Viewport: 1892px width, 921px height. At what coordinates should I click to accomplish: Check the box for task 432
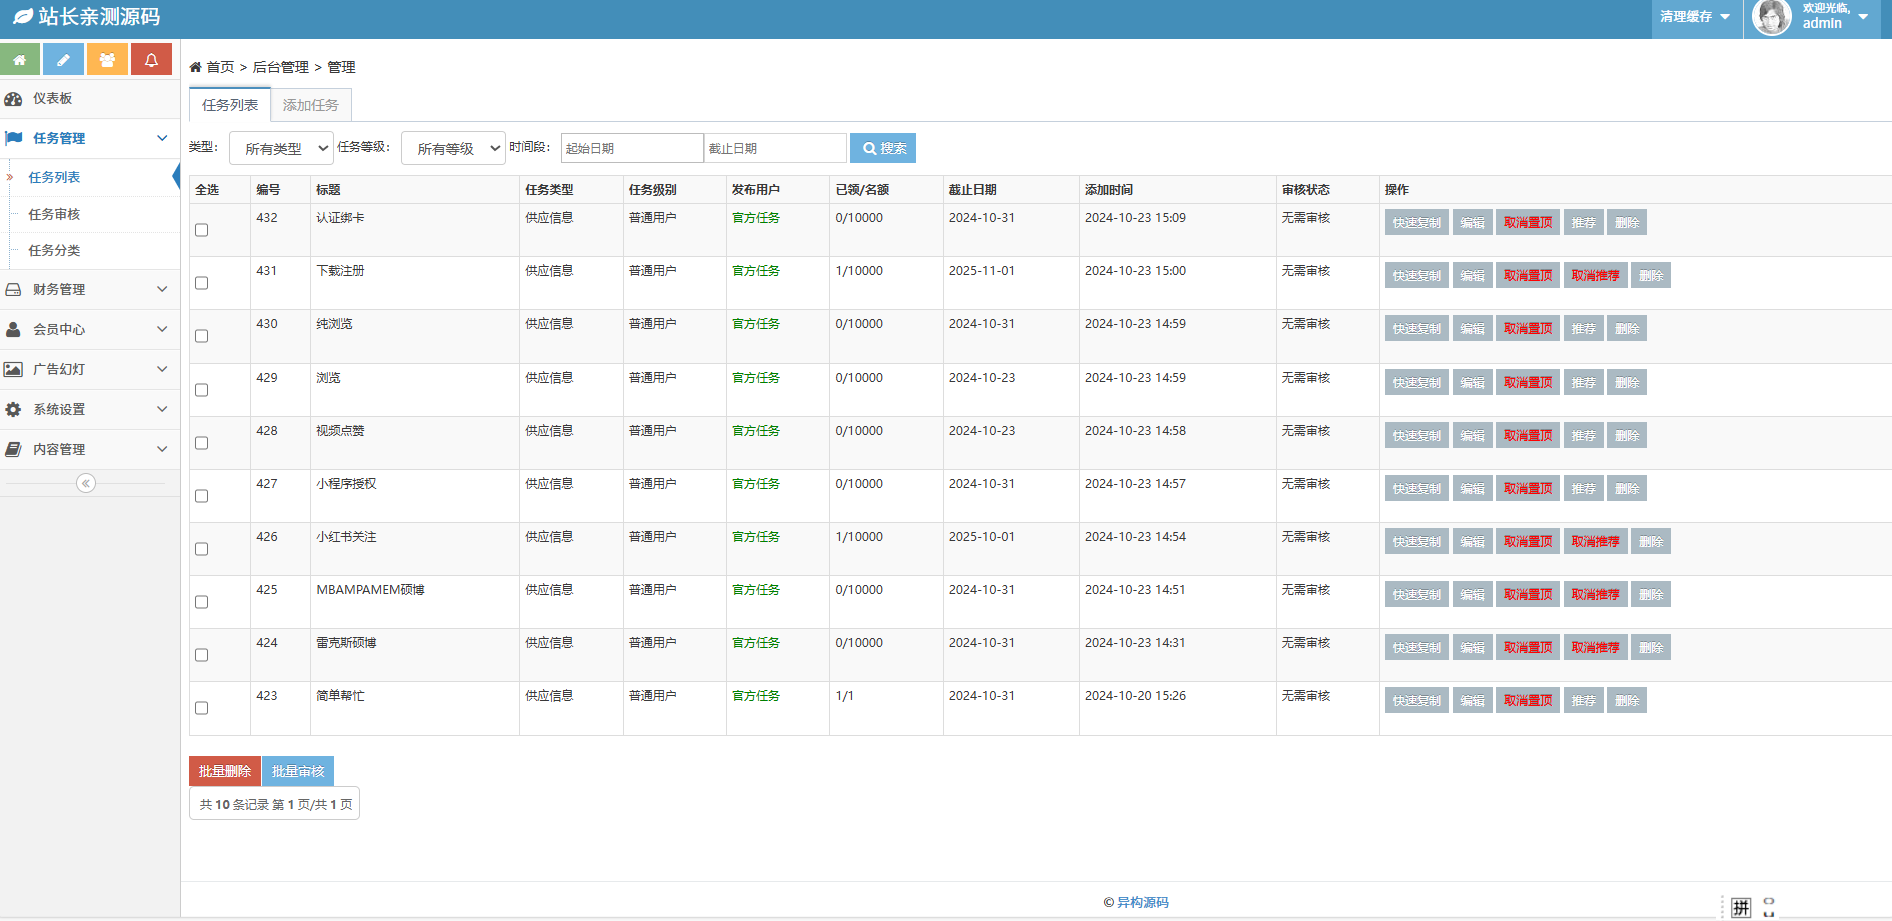pos(202,230)
